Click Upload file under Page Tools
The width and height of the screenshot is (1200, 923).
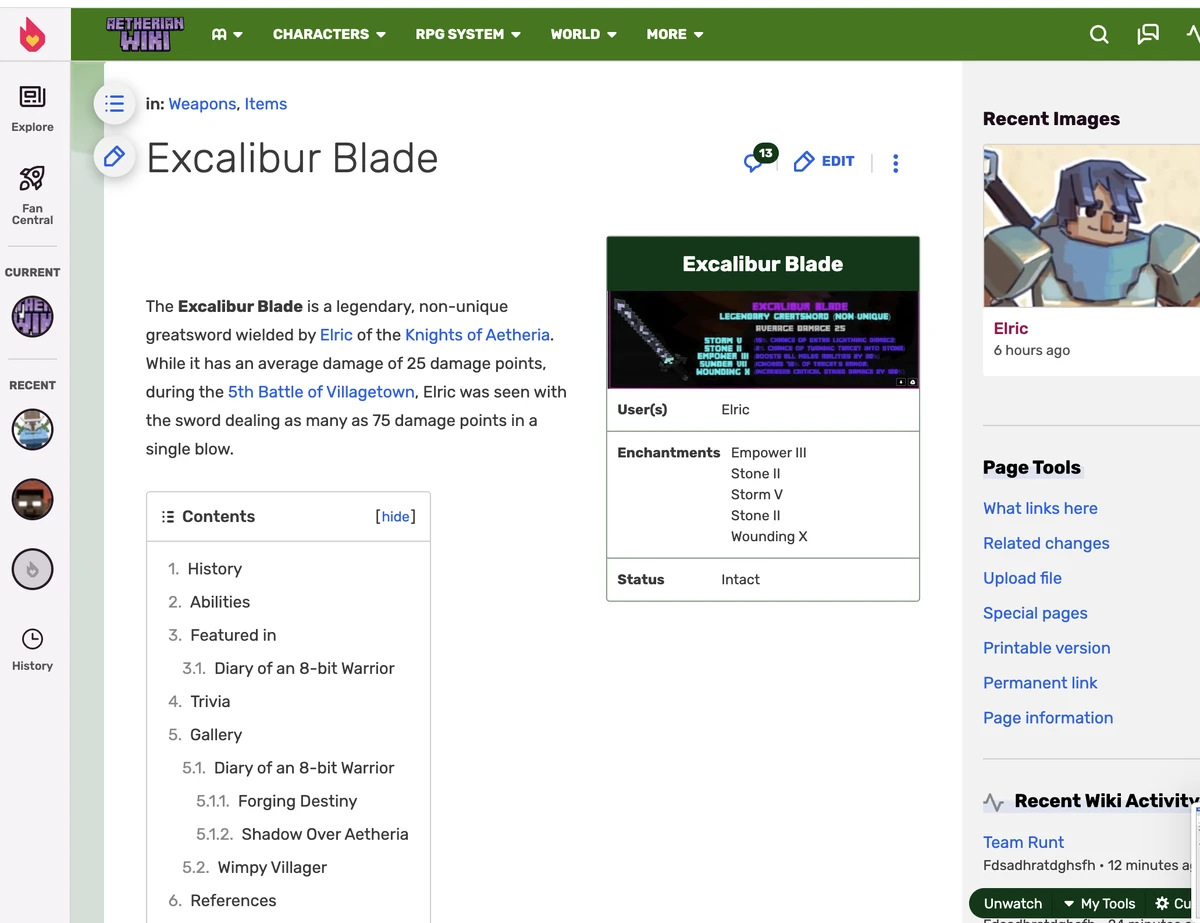pyautogui.click(x=1022, y=578)
